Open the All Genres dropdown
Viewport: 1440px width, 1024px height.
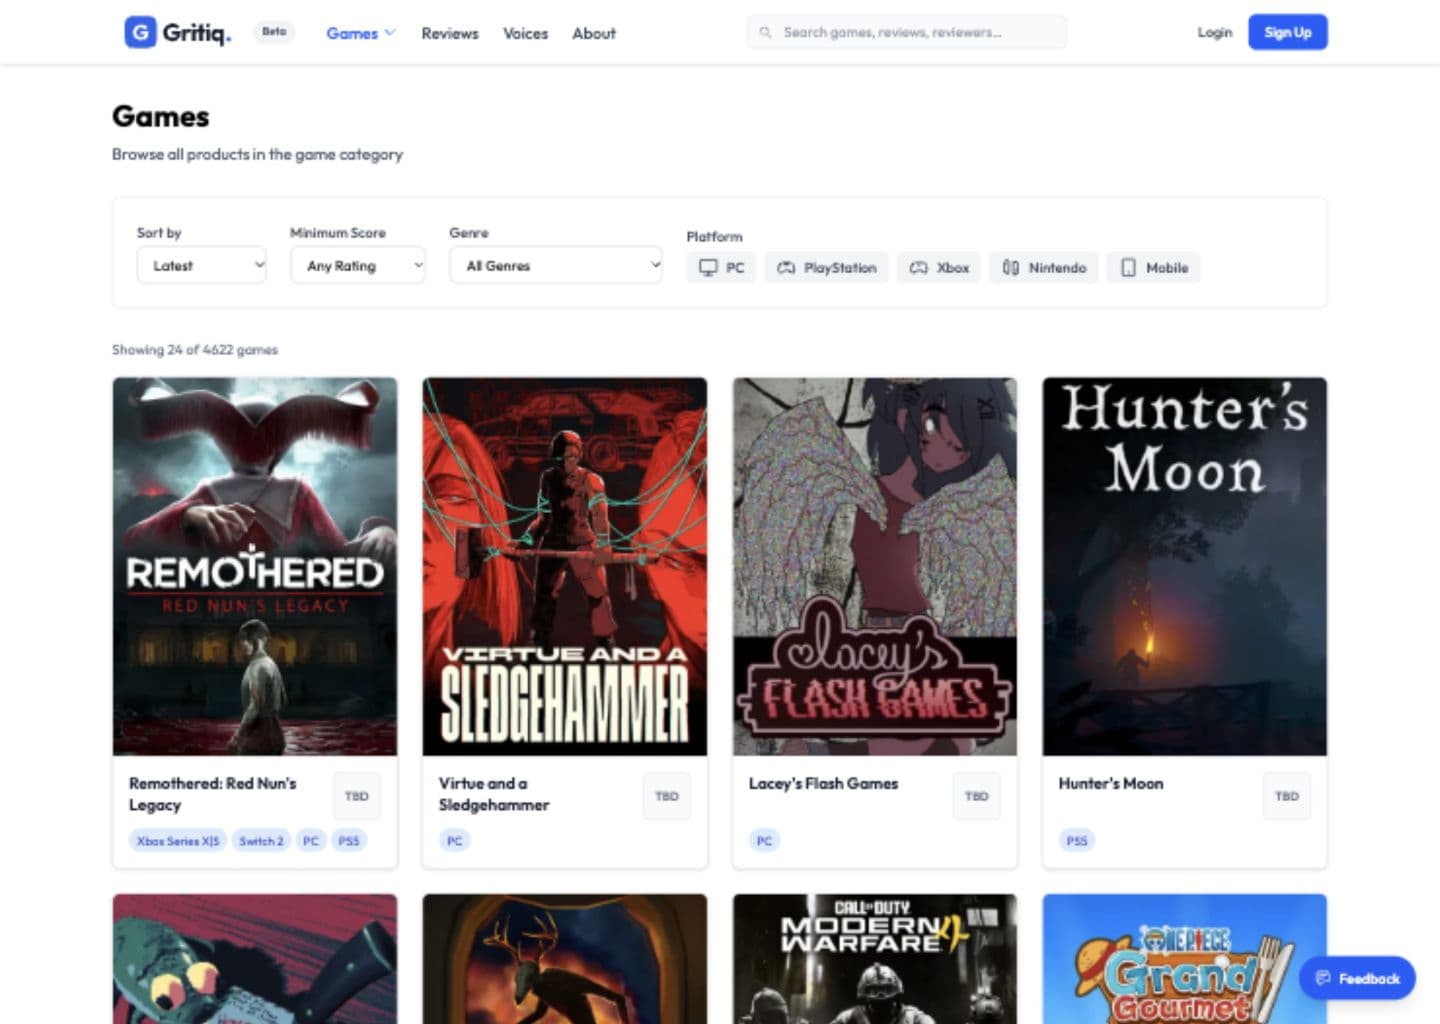point(556,265)
